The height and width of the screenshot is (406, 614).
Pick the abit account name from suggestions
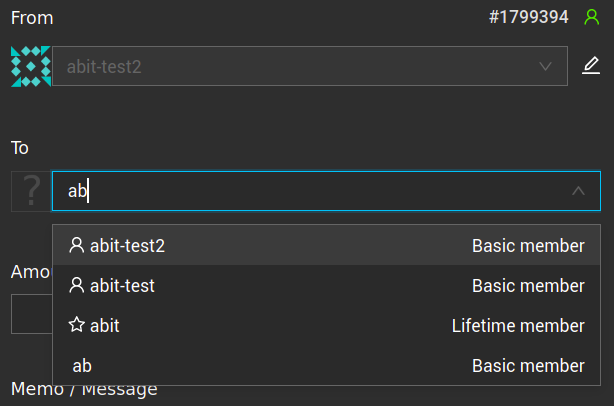coord(105,326)
